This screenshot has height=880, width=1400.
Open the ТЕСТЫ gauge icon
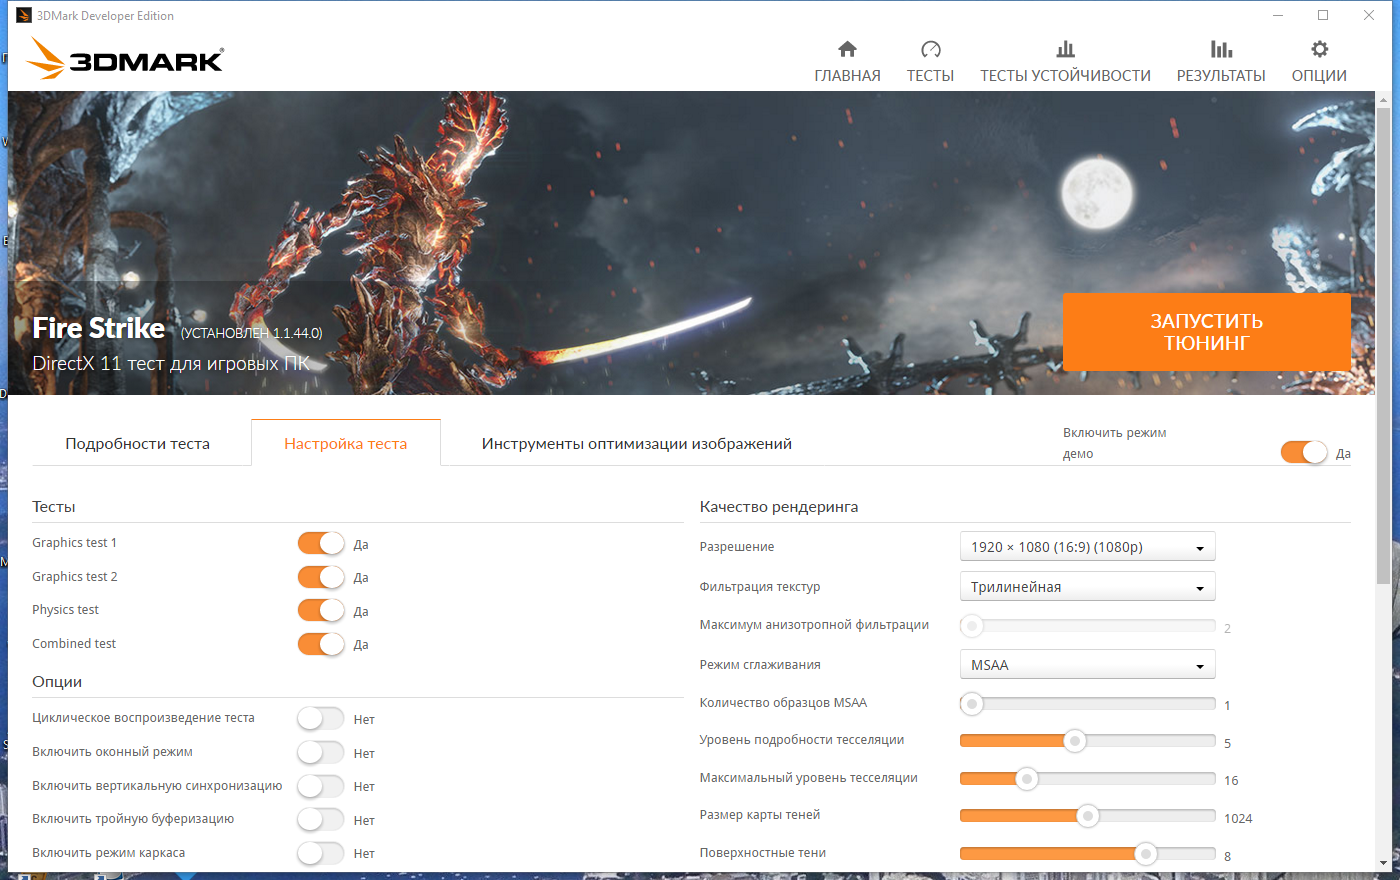pyautogui.click(x=930, y=50)
